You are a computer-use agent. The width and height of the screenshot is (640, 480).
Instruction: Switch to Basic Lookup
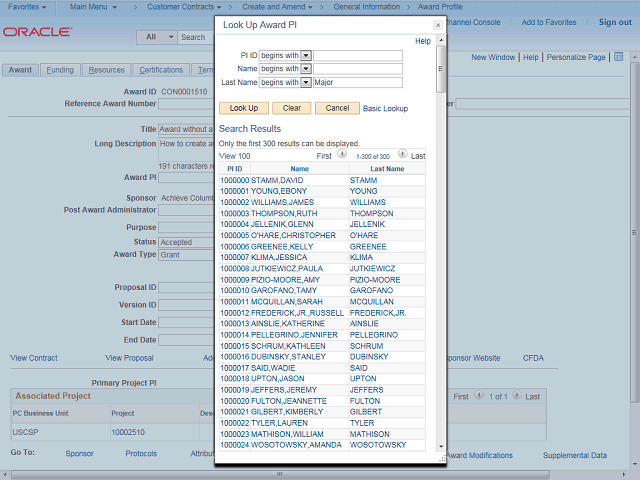pyautogui.click(x=385, y=108)
